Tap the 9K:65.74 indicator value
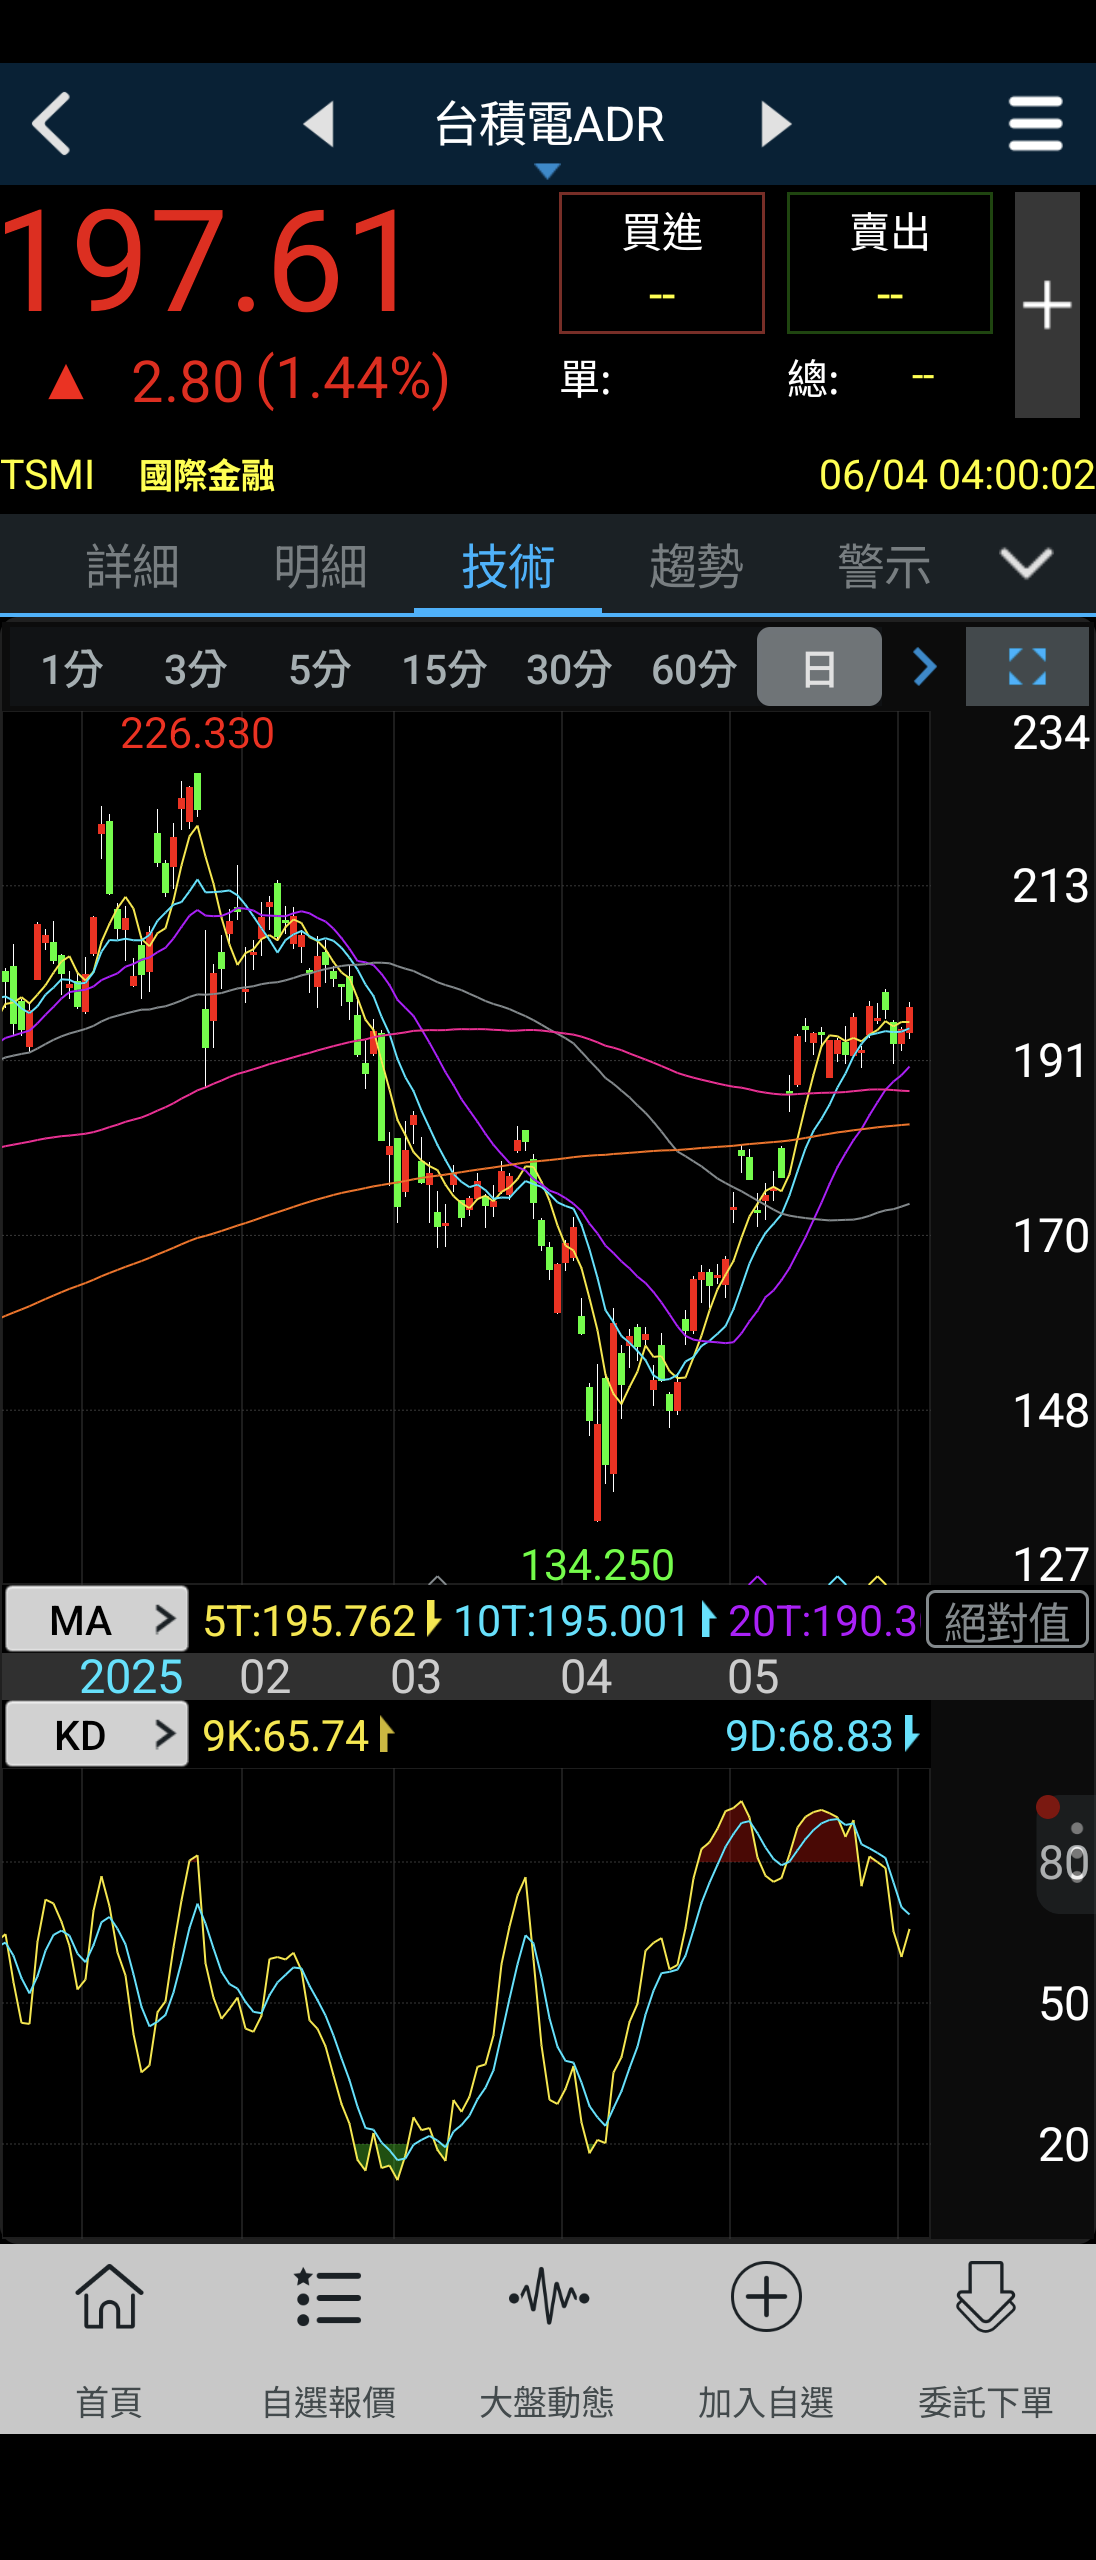The image size is (1096, 2560). coord(286,1736)
